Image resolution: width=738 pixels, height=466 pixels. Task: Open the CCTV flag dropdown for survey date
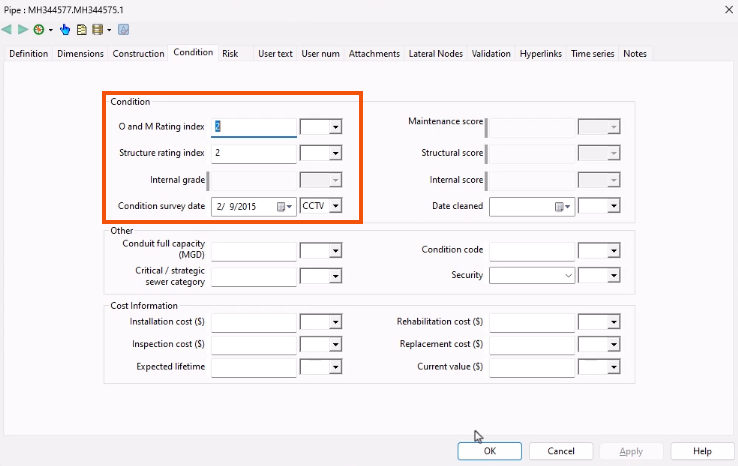pyautogui.click(x=335, y=206)
